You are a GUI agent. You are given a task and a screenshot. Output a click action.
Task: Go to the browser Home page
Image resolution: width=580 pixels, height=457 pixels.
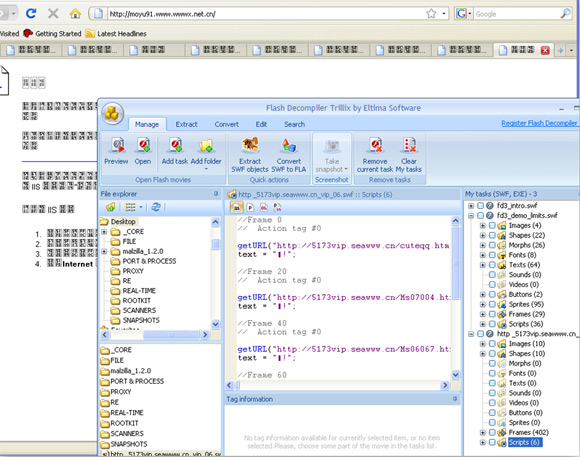75,14
